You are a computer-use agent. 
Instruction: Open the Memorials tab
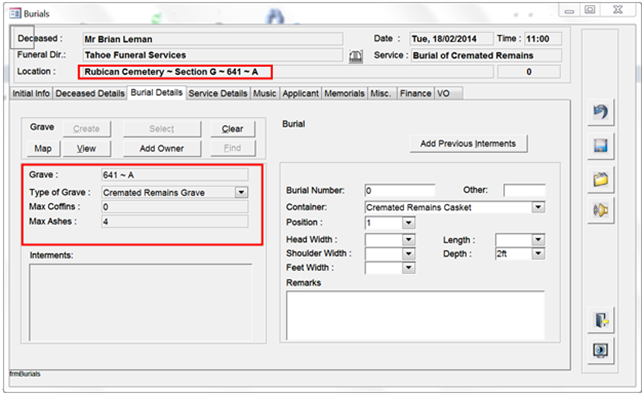coord(344,93)
